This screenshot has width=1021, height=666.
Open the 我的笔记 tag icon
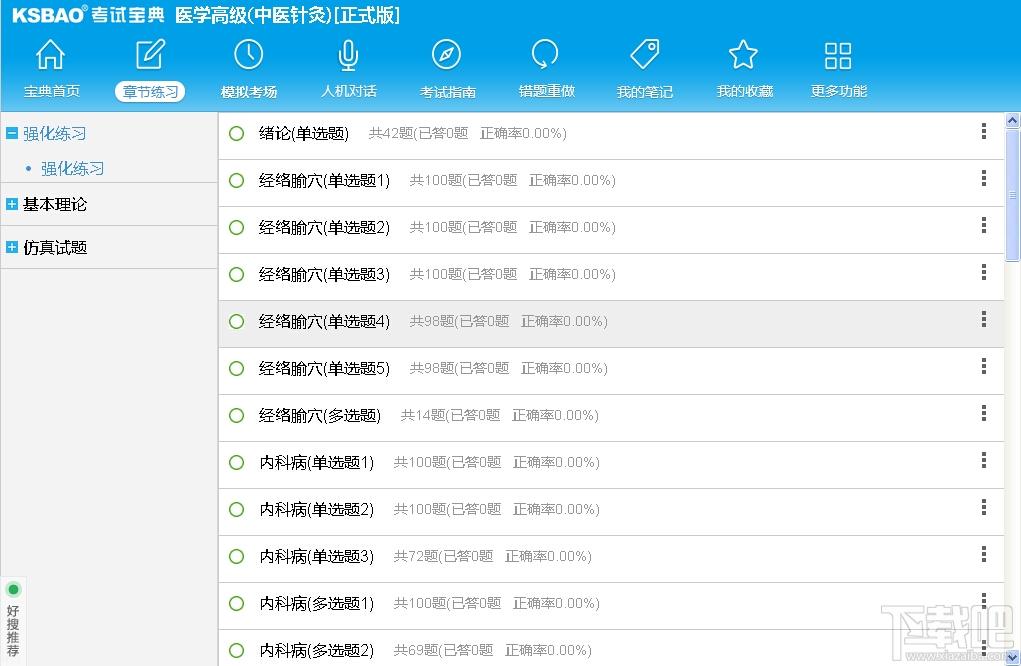[x=645, y=55]
